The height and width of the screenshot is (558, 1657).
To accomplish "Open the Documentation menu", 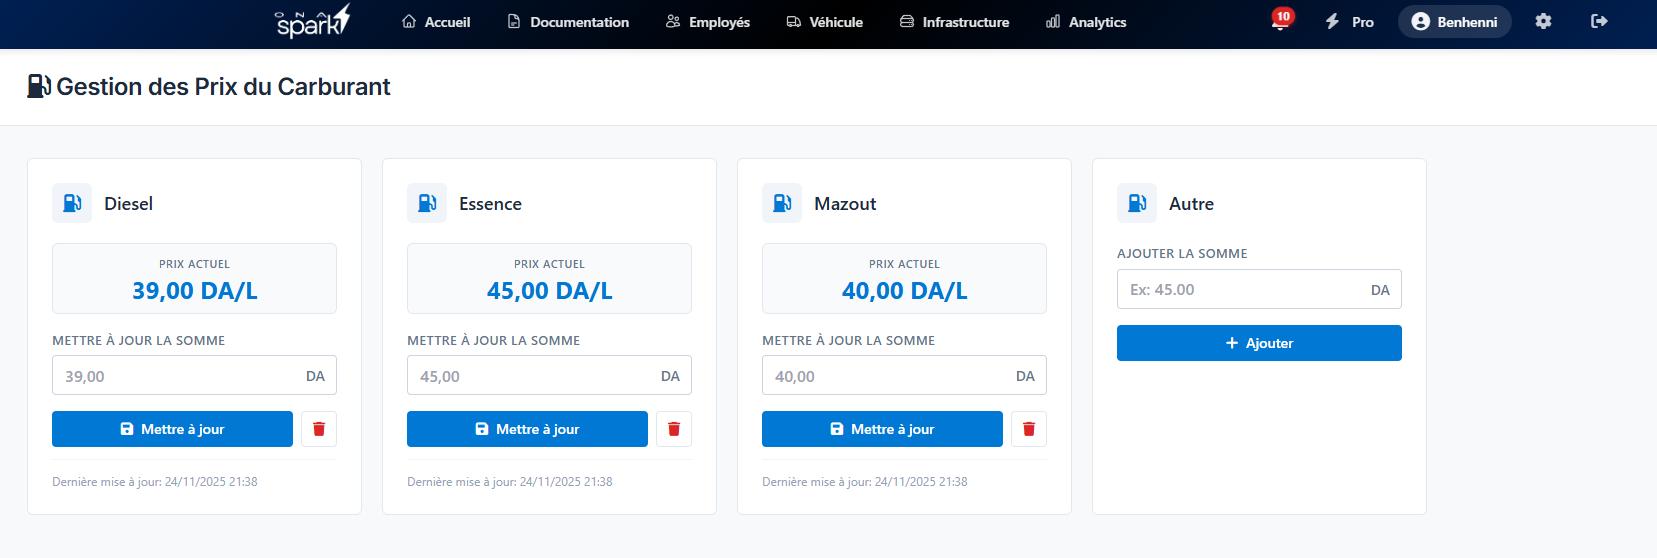I will click(568, 22).
